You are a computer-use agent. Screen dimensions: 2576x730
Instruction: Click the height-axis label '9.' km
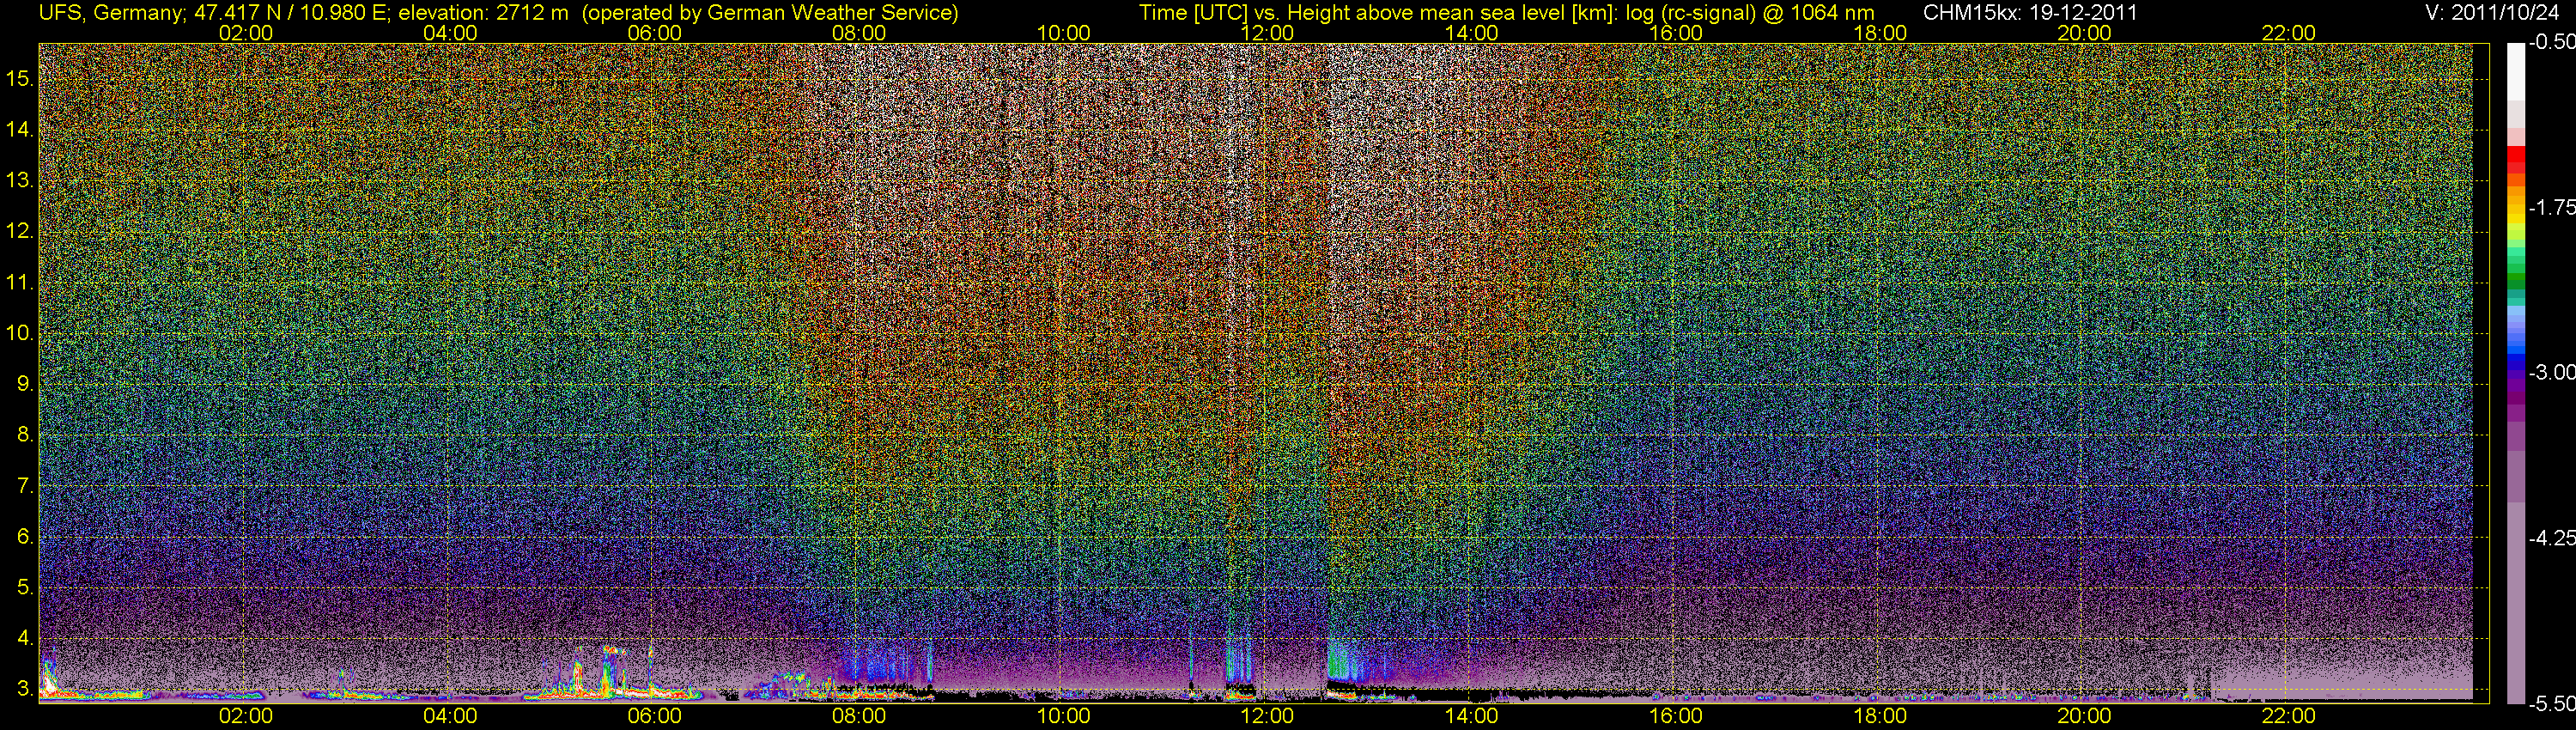coord(26,384)
